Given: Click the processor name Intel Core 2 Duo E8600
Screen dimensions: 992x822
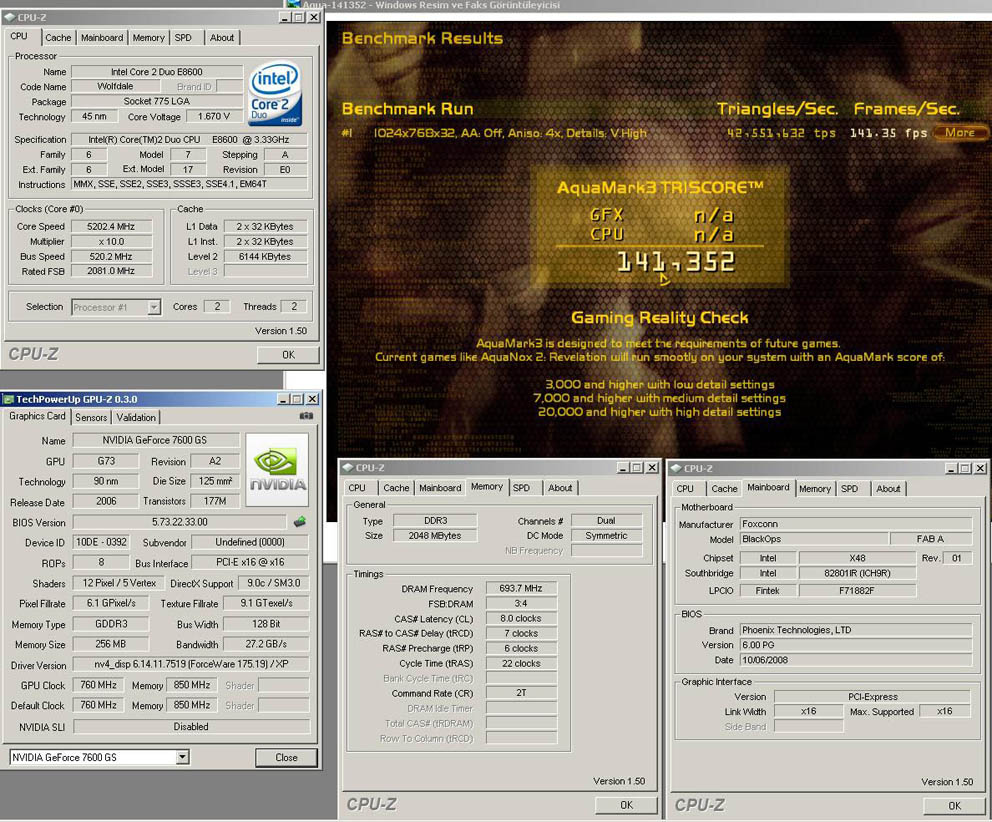Looking at the screenshot, I should click(x=157, y=72).
